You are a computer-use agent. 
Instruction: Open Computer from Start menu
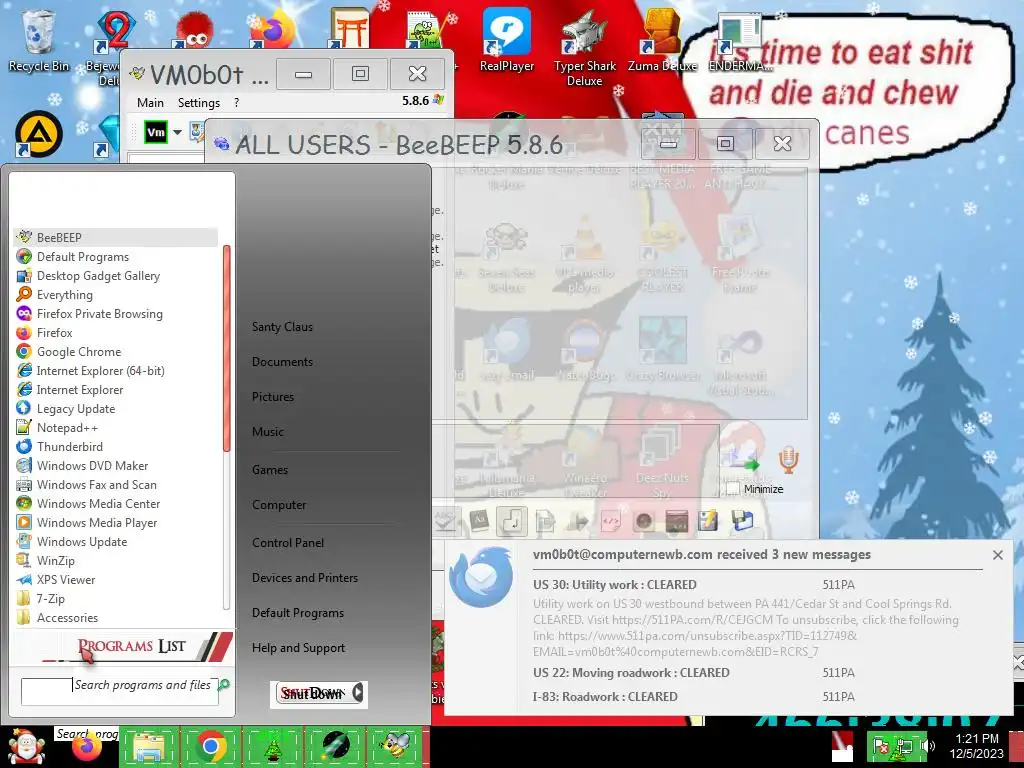[279, 504]
